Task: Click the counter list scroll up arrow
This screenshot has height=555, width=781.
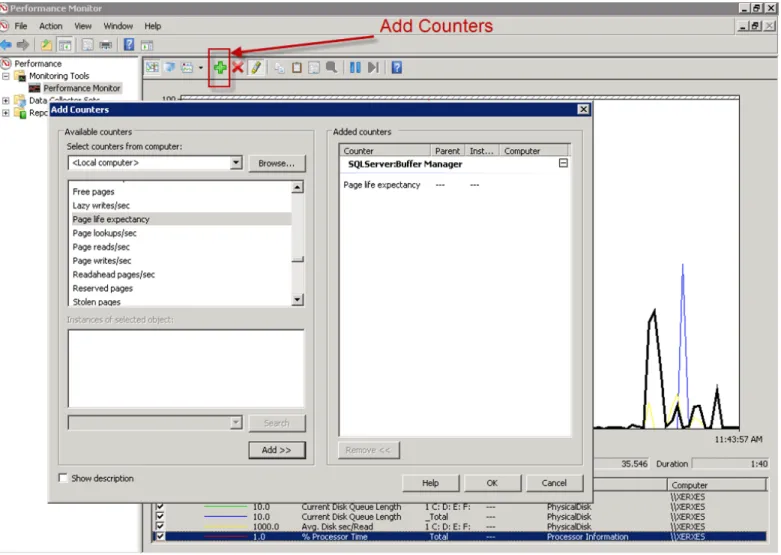Action: [297, 187]
